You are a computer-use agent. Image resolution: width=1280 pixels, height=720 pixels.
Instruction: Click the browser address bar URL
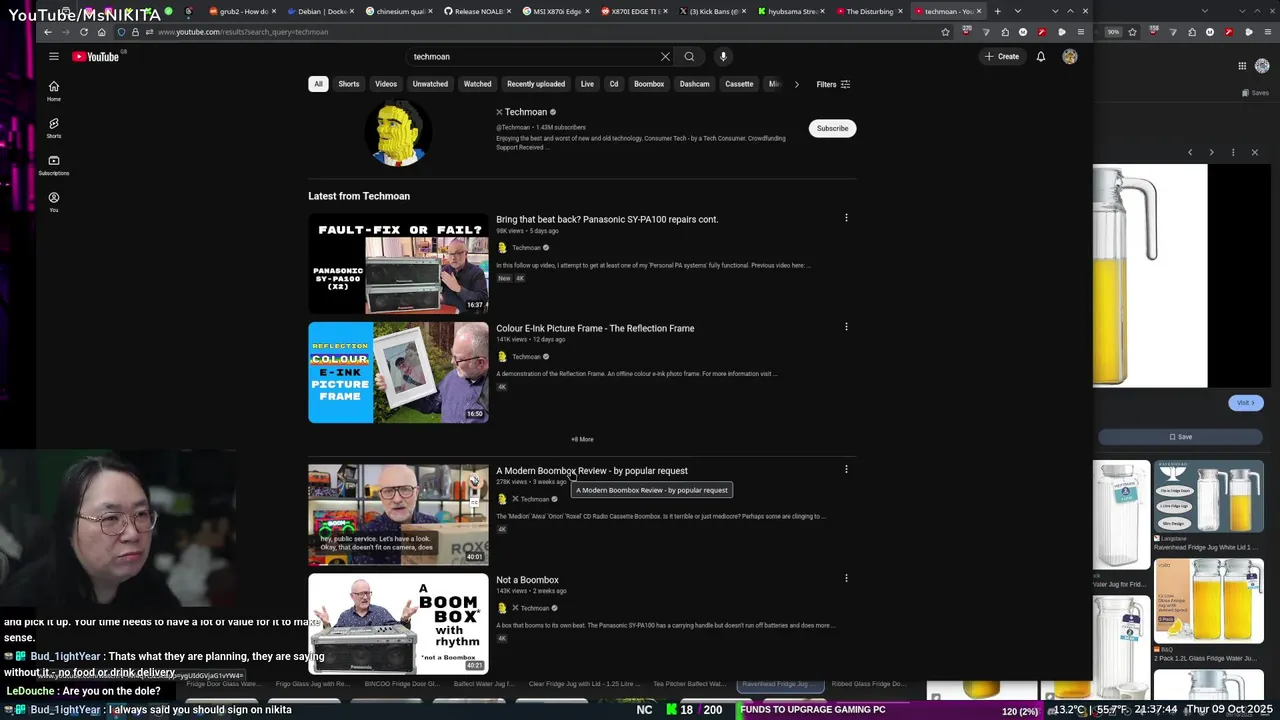243,32
